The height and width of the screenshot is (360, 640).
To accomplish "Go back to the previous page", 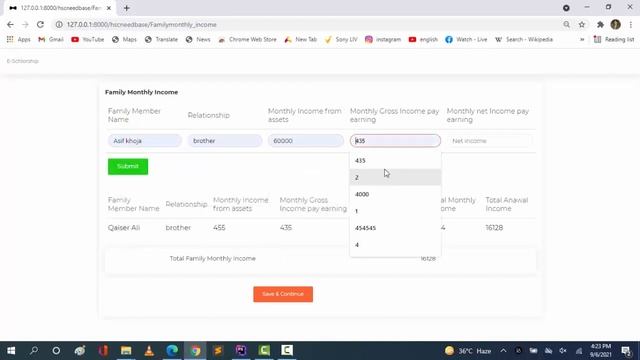I will click(10, 24).
